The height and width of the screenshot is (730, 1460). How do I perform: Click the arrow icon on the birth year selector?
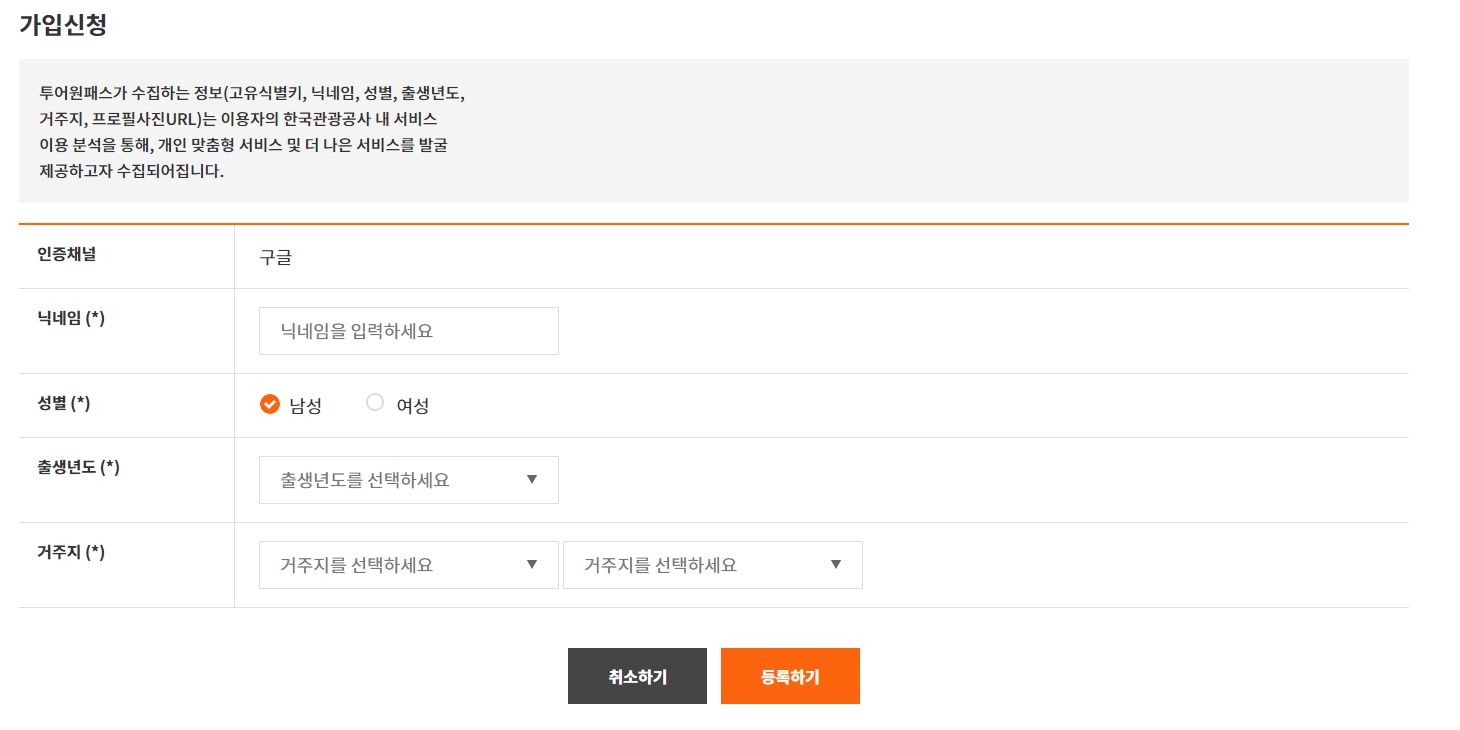click(533, 479)
